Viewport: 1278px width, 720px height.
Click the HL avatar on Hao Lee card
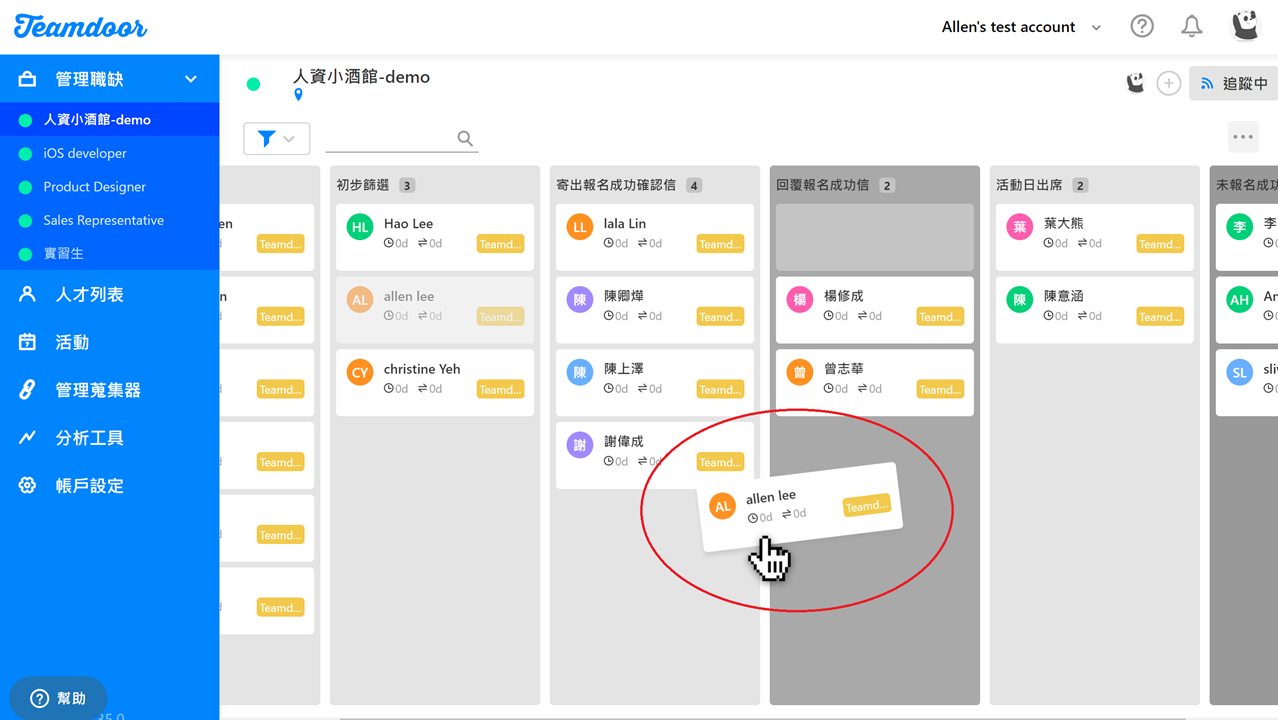click(x=360, y=227)
